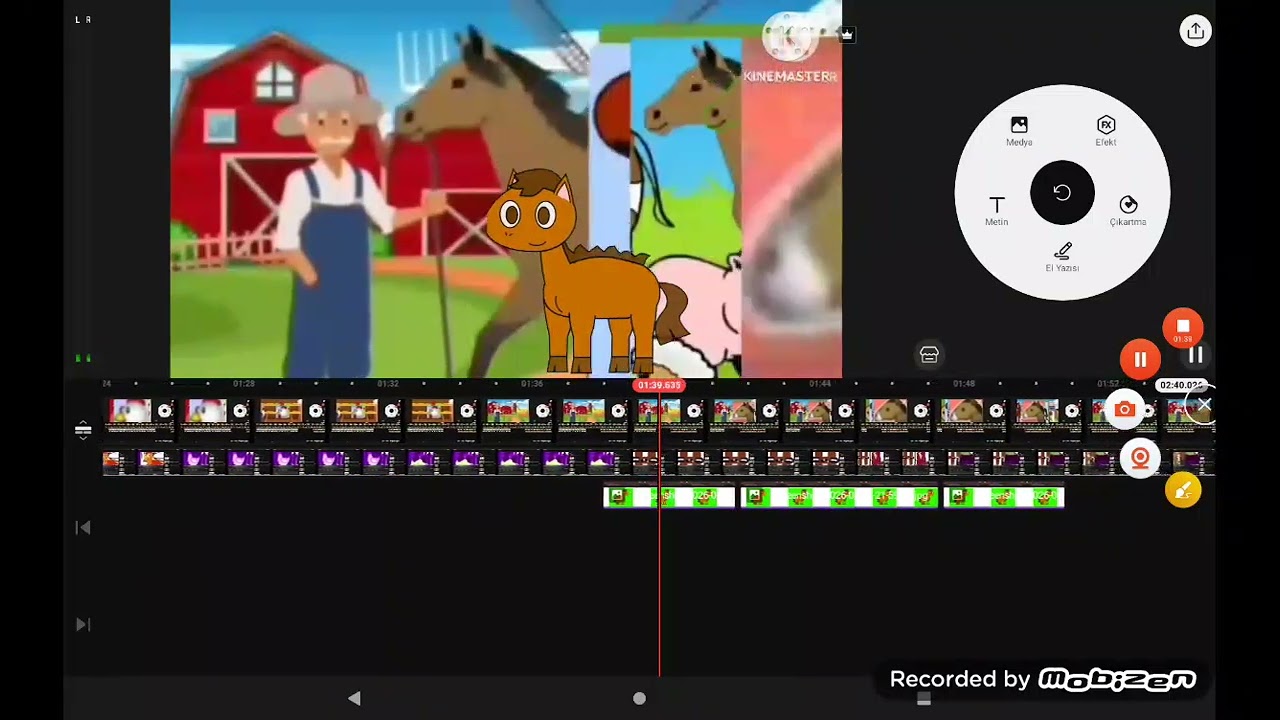Image resolution: width=1280 pixels, height=720 pixels.
Task: Click the 01:36 timeline ruler mark
Action: (531, 384)
